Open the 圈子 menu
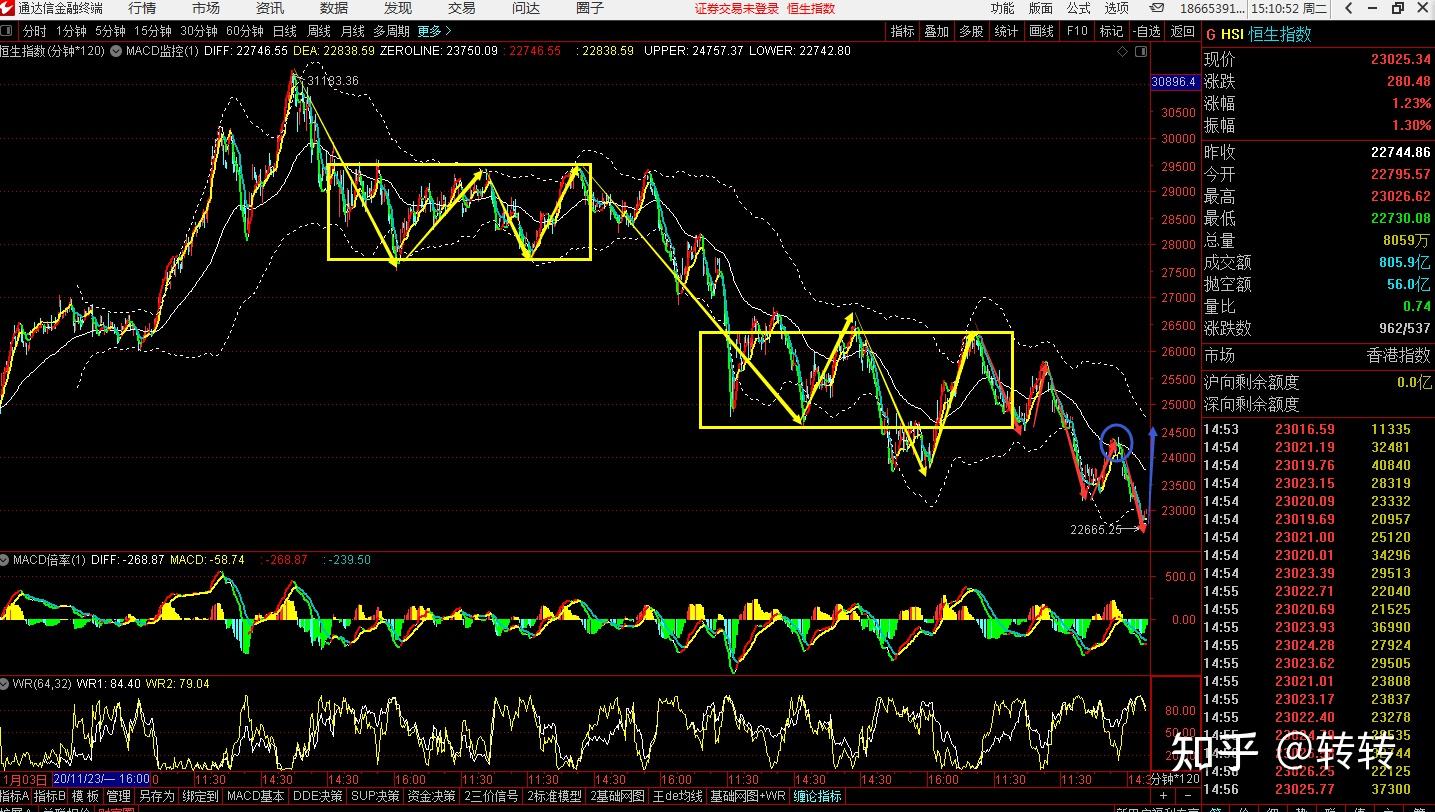Image resolution: width=1435 pixels, height=812 pixels. 590,8
